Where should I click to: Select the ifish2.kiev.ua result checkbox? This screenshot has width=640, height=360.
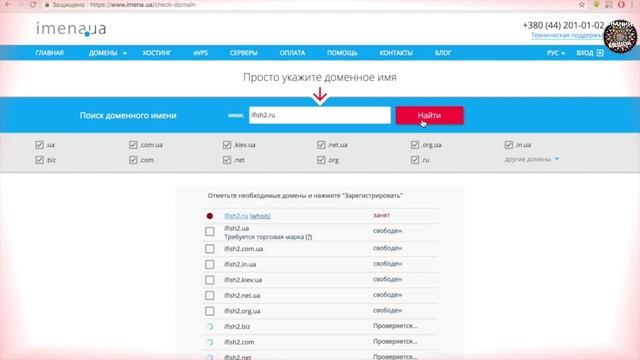tap(210, 280)
